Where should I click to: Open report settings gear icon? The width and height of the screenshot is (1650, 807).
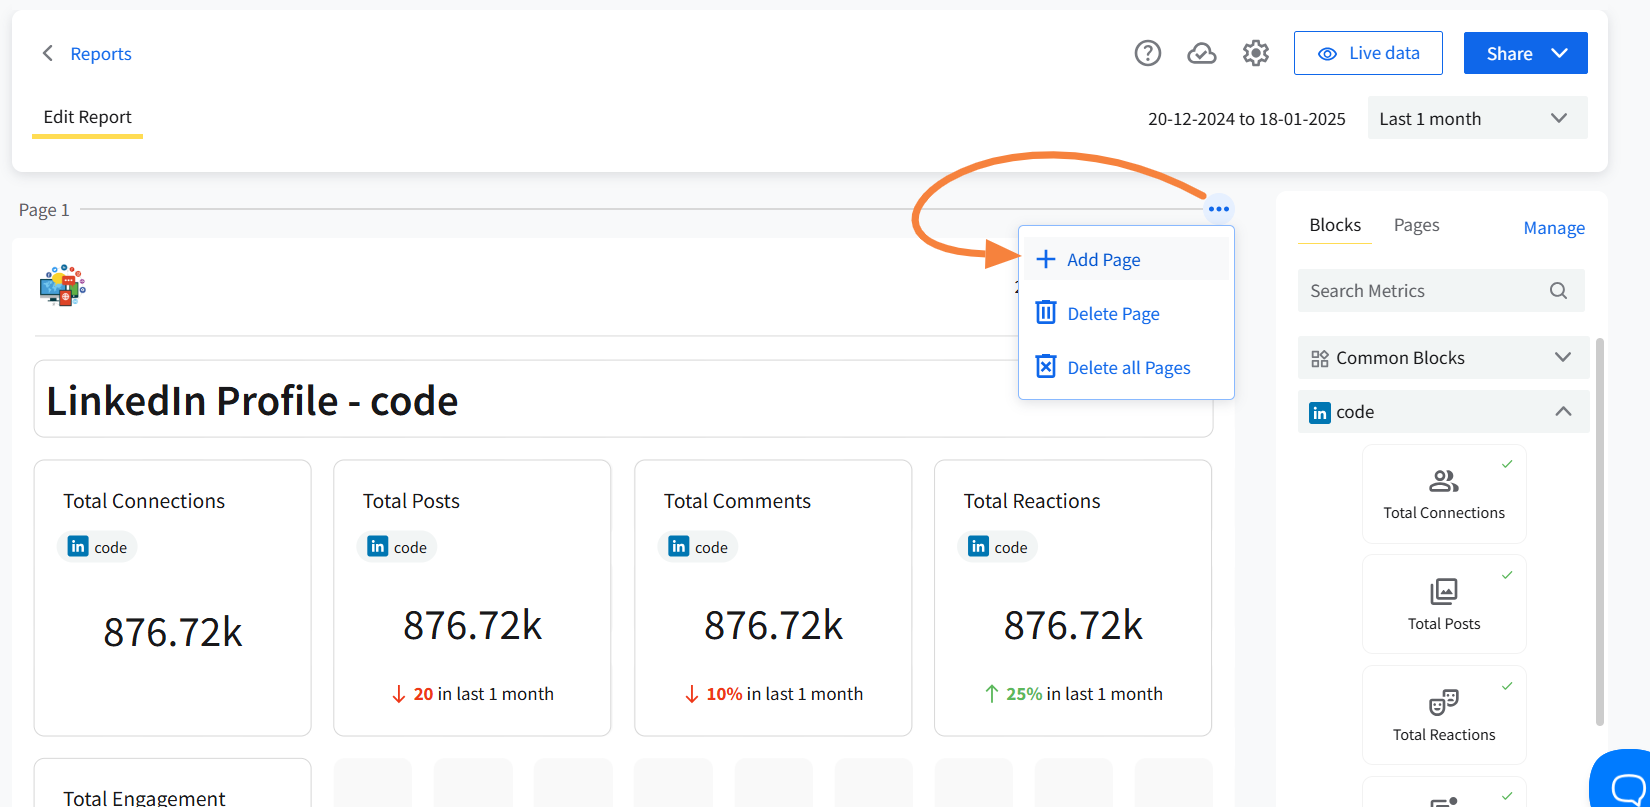[1255, 53]
